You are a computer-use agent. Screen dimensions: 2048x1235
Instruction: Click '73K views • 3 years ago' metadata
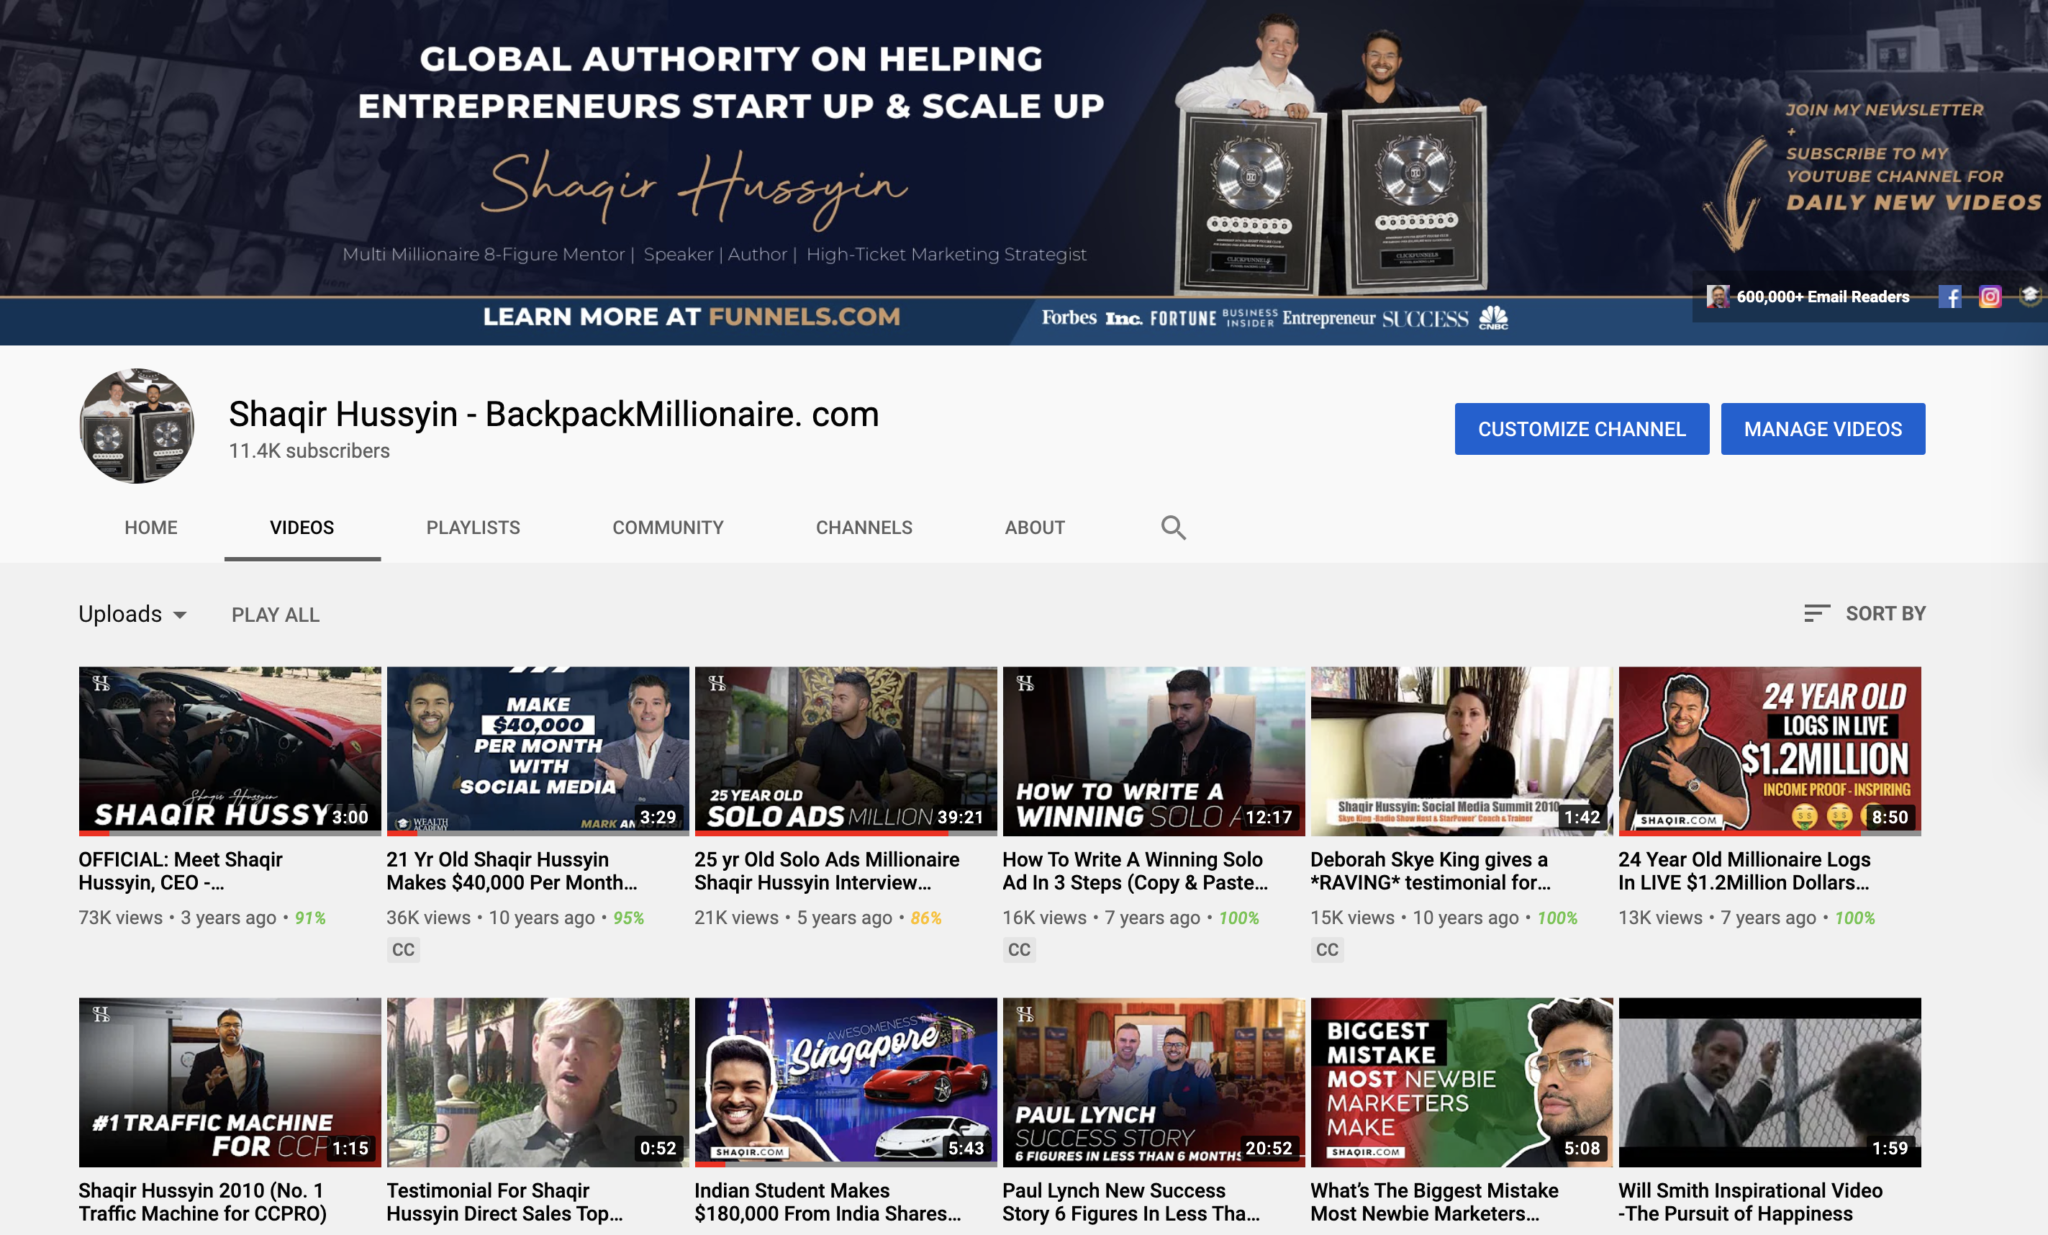click(178, 918)
